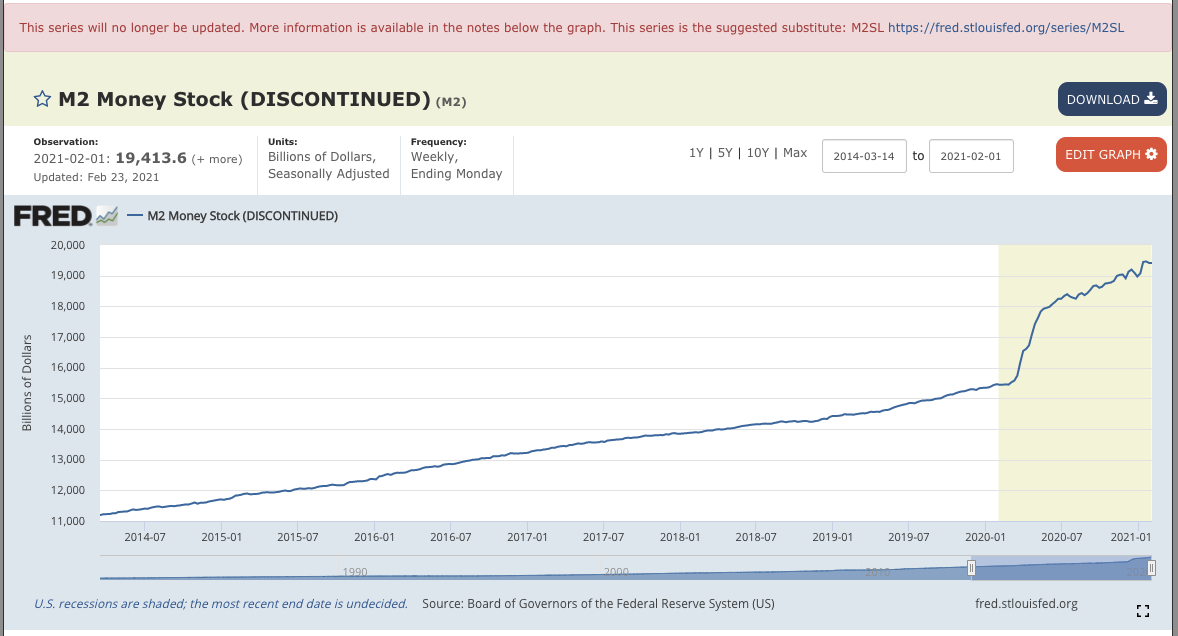Select the 1Y time range
1178x636 pixels.
pyautogui.click(x=696, y=153)
